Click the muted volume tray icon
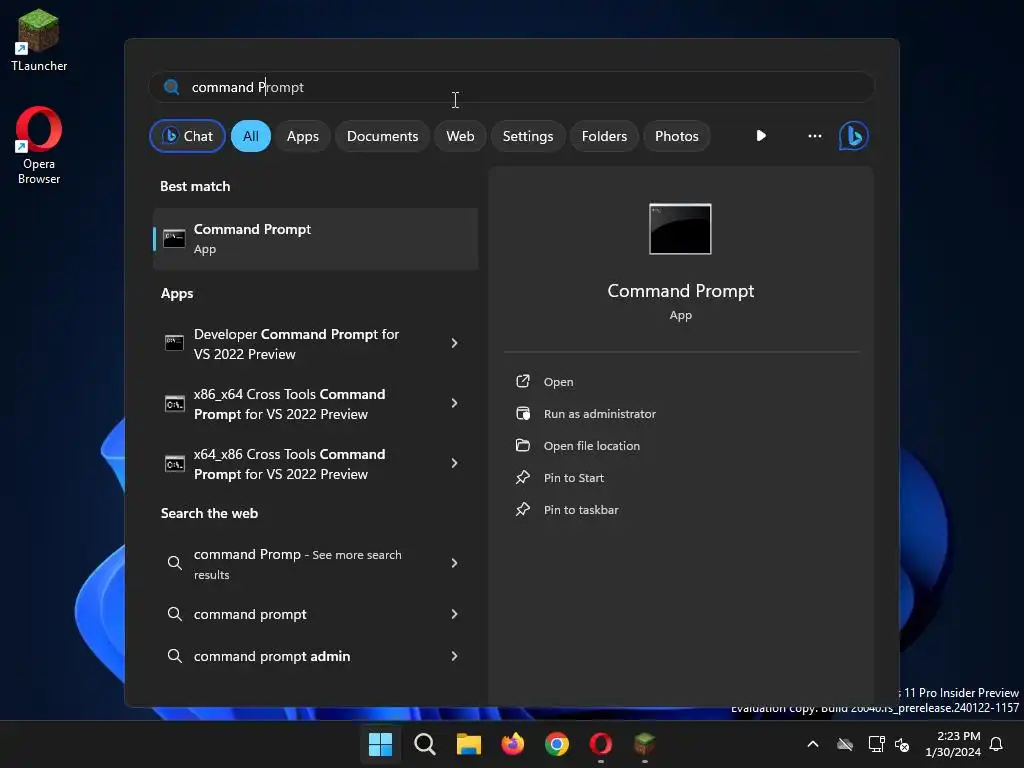Viewport: 1024px width, 768px height. click(902, 744)
